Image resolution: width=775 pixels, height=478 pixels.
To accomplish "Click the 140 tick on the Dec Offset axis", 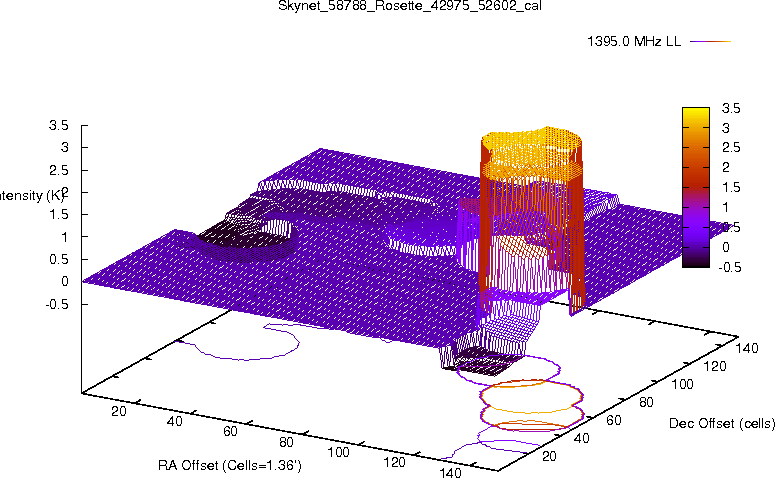I will tap(746, 348).
